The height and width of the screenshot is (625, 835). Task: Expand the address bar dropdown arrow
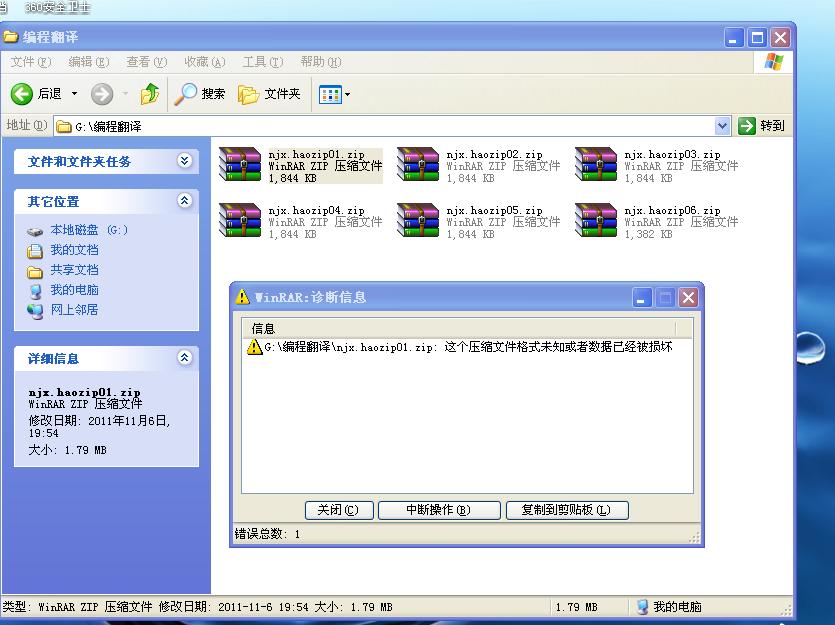tap(723, 126)
